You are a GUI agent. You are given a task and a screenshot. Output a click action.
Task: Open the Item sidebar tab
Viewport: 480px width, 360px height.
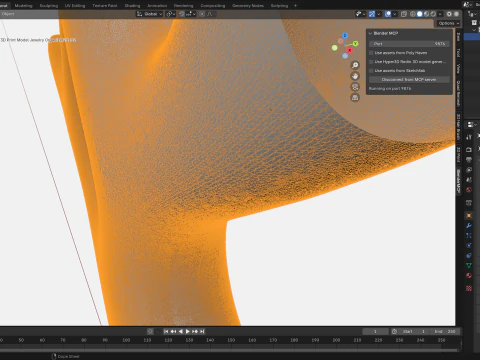pos(458,37)
